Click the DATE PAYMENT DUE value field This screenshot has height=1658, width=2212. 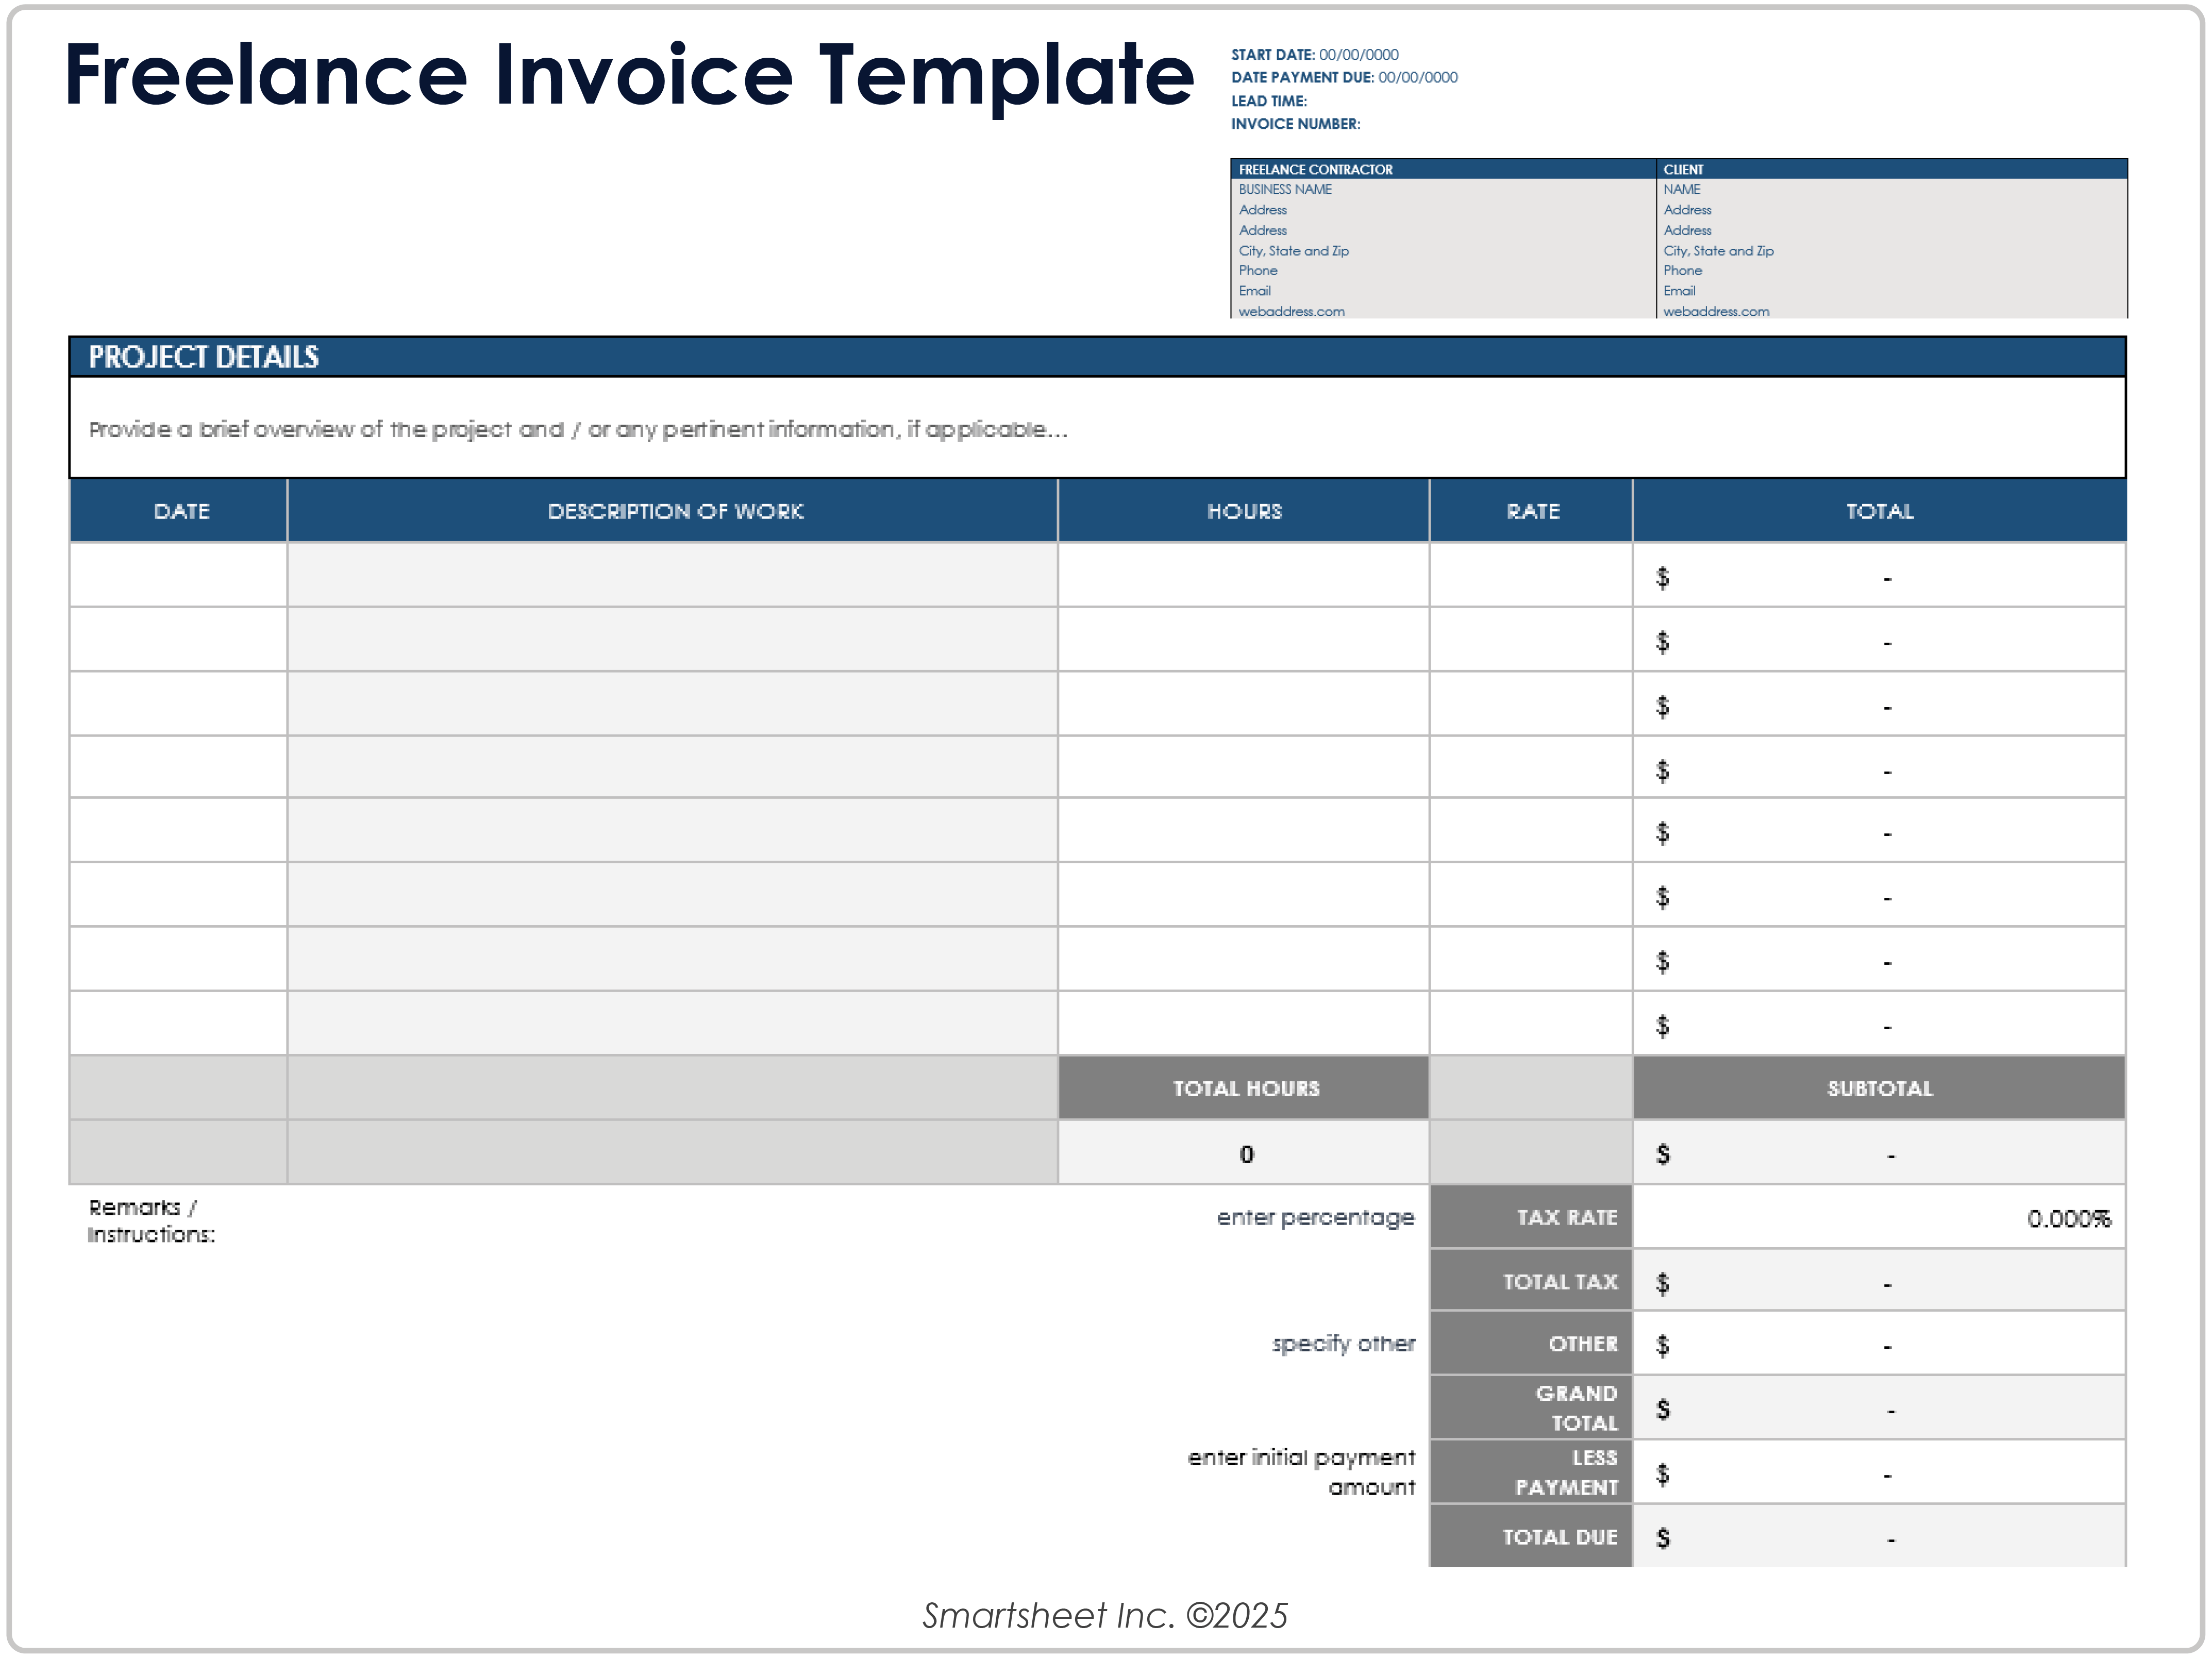(x=1417, y=77)
